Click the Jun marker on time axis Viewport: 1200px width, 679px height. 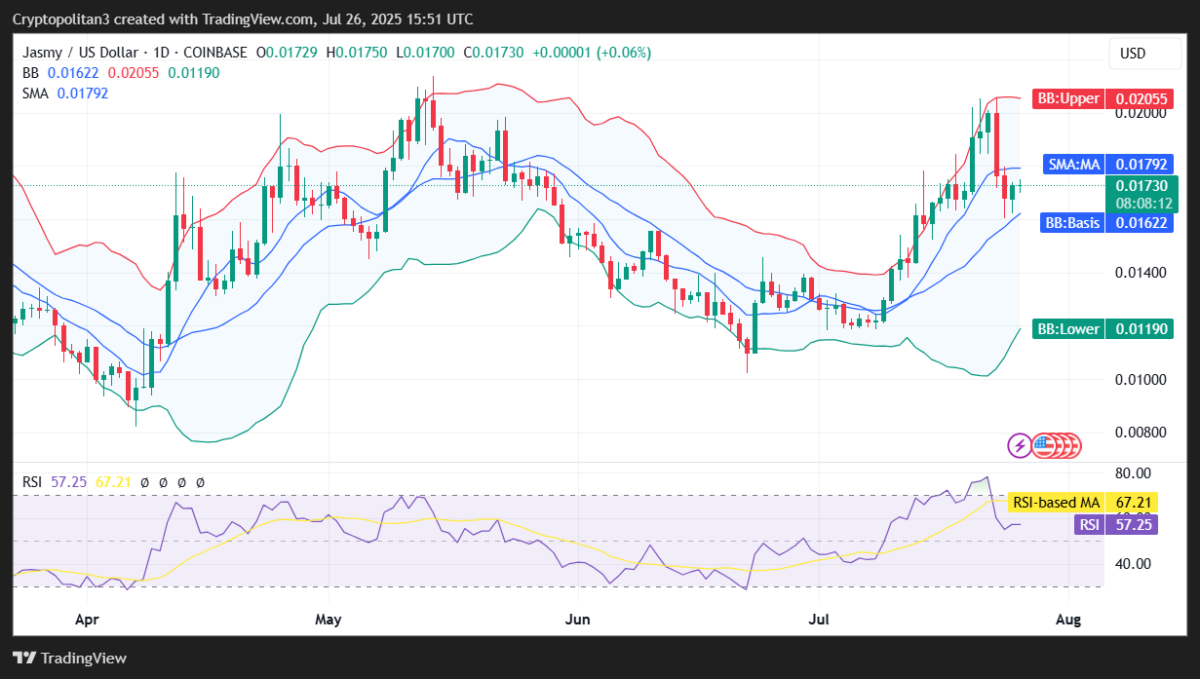(577, 620)
